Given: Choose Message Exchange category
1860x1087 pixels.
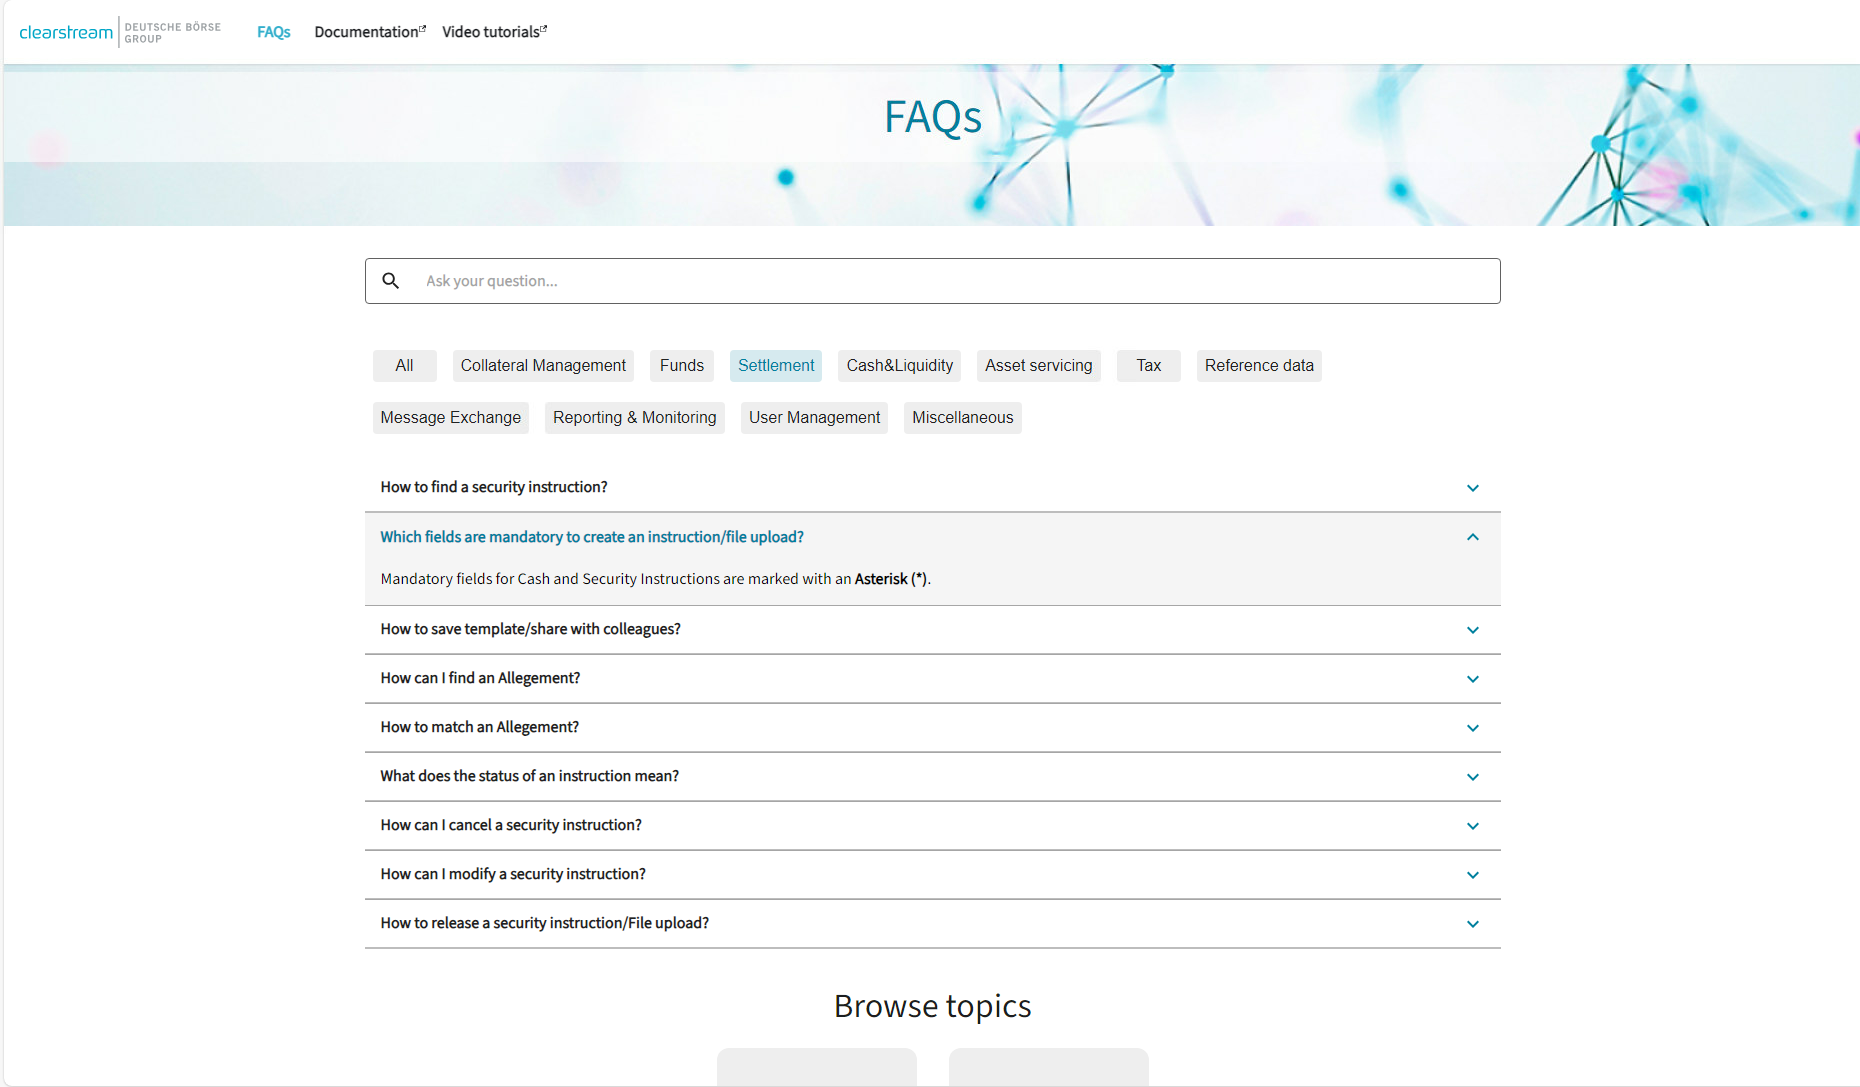Looking at the screenshot, I should 450,417.
